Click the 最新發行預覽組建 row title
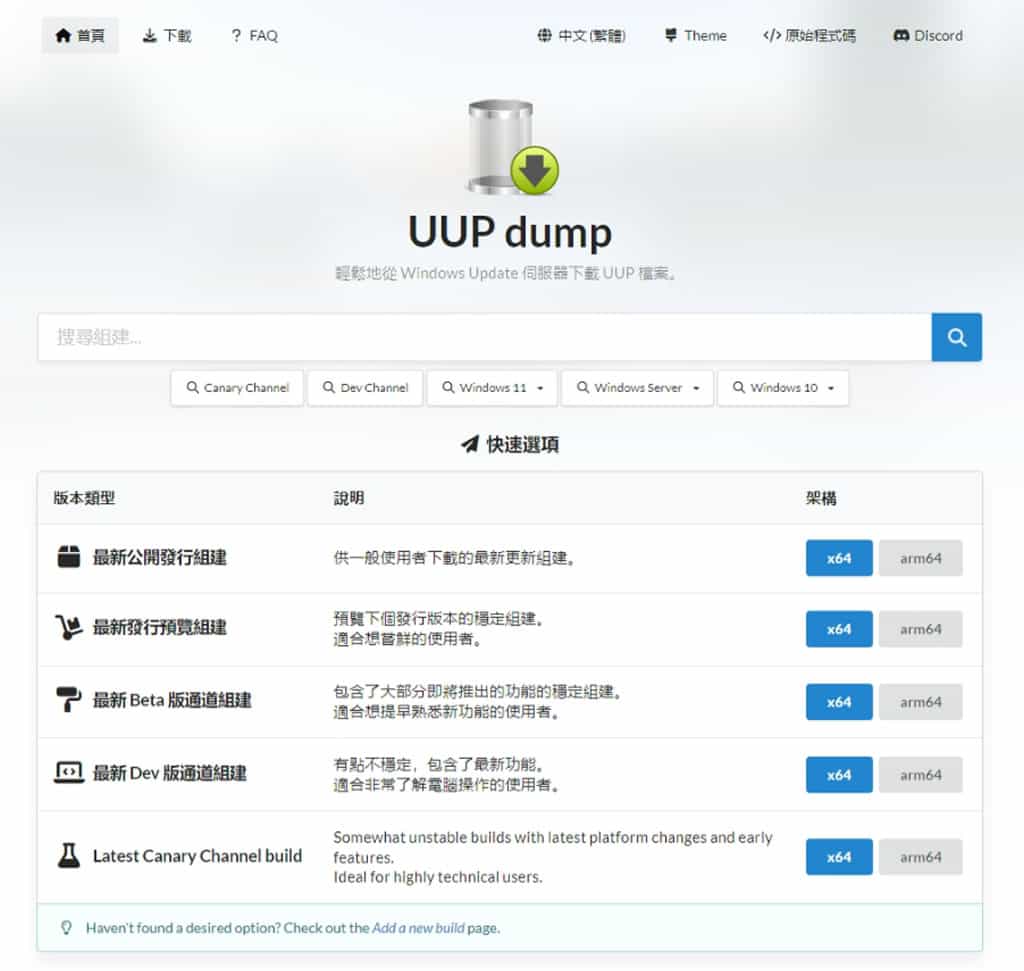Image resolution: width=1024 pixels, height=971 pixels. tap(160, 627)
